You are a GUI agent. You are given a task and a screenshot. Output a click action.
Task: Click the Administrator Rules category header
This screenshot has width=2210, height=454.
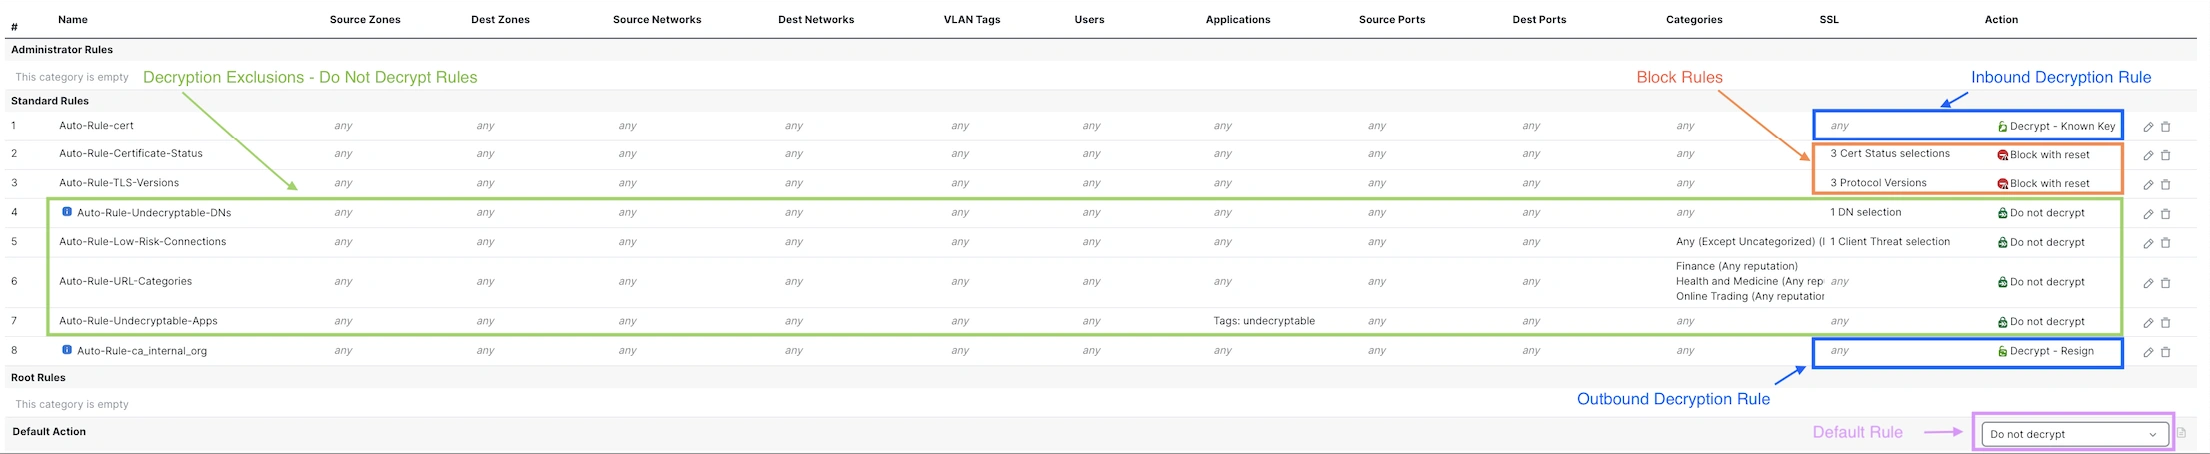click(x=62, y=49)
